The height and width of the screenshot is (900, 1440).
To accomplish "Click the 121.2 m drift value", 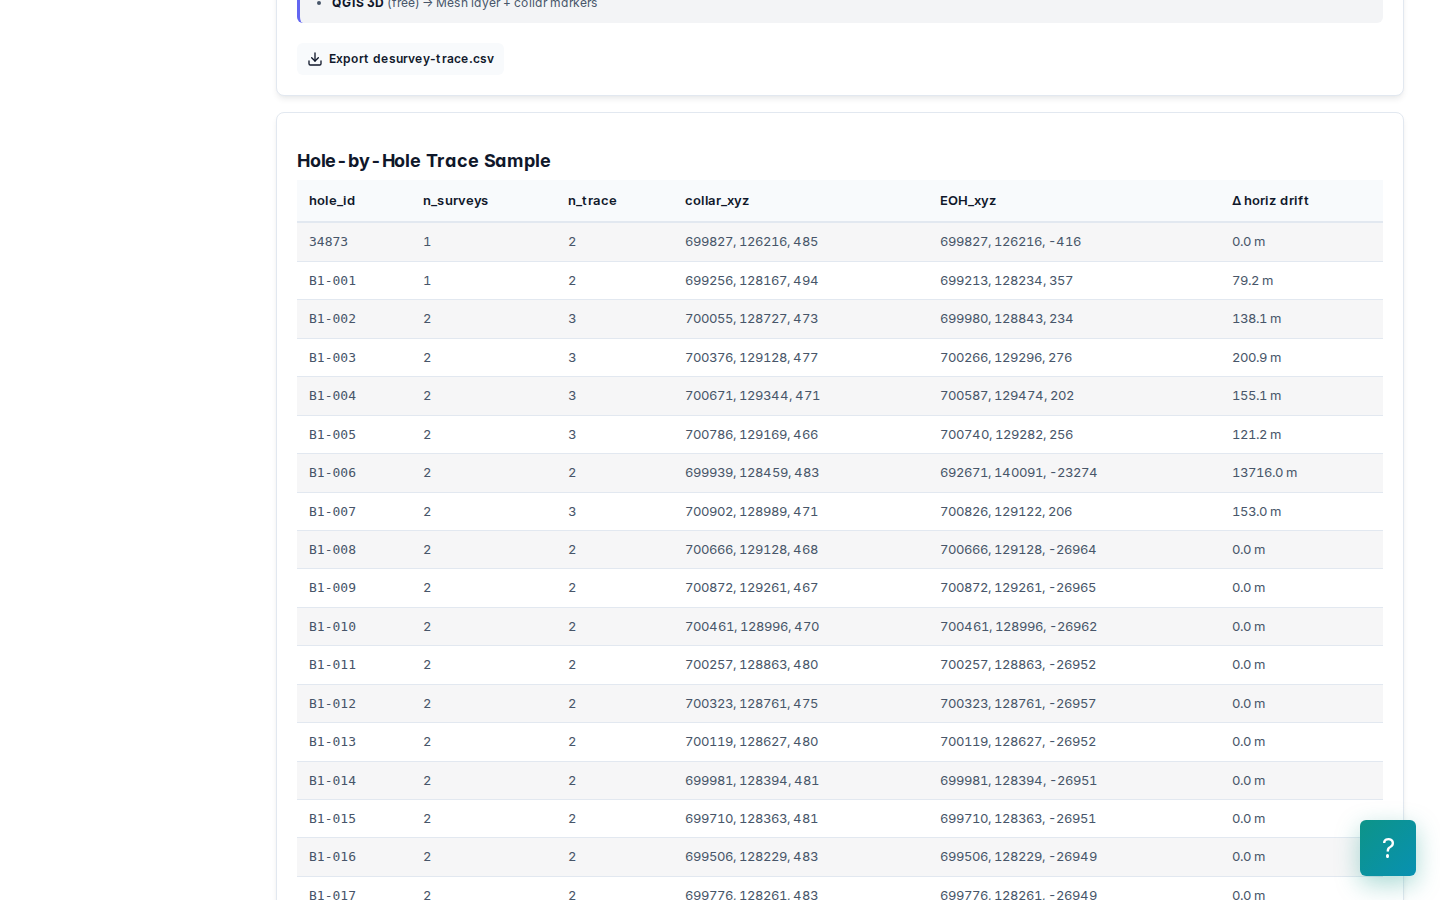I will 1256,435.
